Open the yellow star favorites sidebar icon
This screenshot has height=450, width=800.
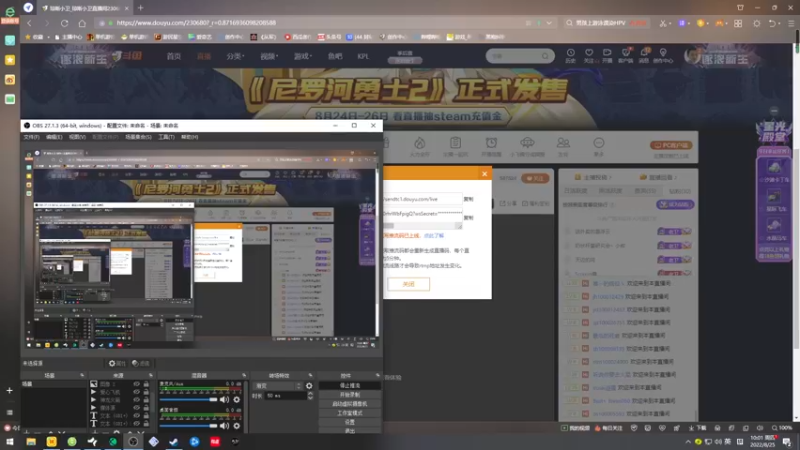pos(10,60)
